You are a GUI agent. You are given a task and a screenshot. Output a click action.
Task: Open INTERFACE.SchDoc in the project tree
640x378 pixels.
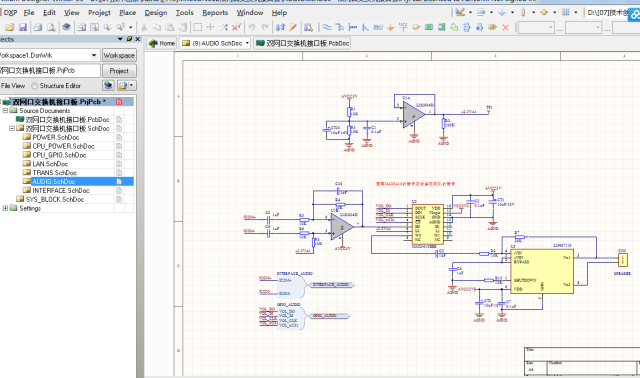(61, 191)
